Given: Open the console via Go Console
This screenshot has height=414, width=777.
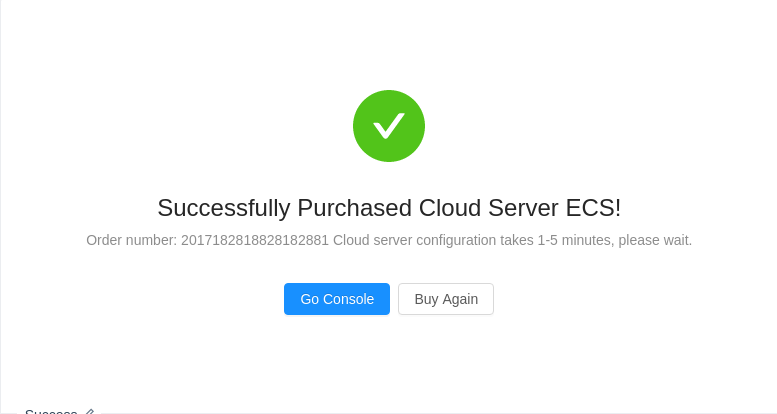Looking at the screenshot, I should click(337, 299).
